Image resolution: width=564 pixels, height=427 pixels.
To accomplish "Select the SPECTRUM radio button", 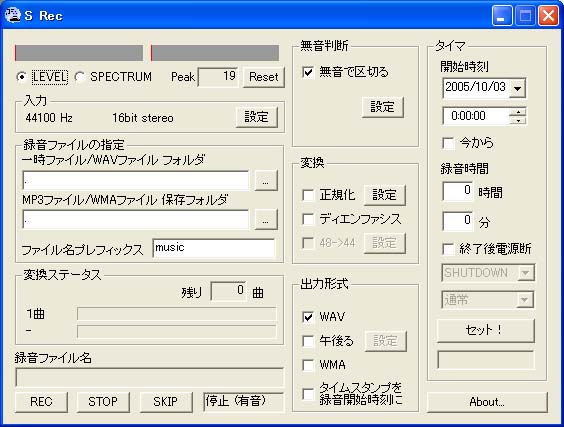I will point(79,77).
